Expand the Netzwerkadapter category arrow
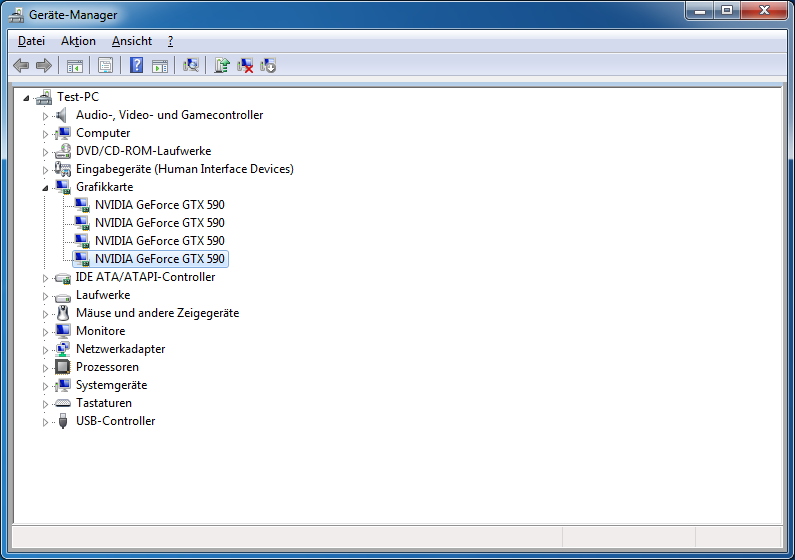The height and width of the screenshot is (560, 795). [x=45, y=350]
